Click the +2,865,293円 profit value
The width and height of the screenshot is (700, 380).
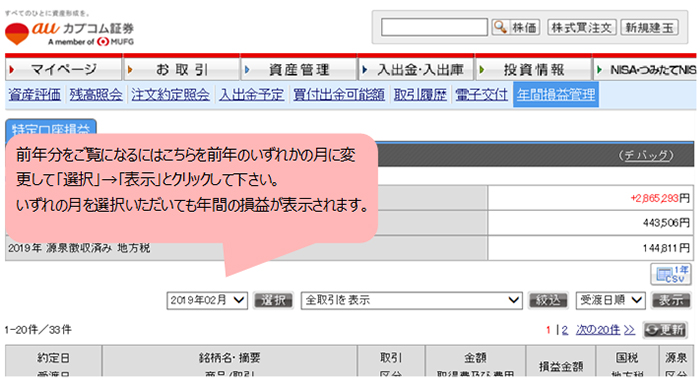(660, 198)
